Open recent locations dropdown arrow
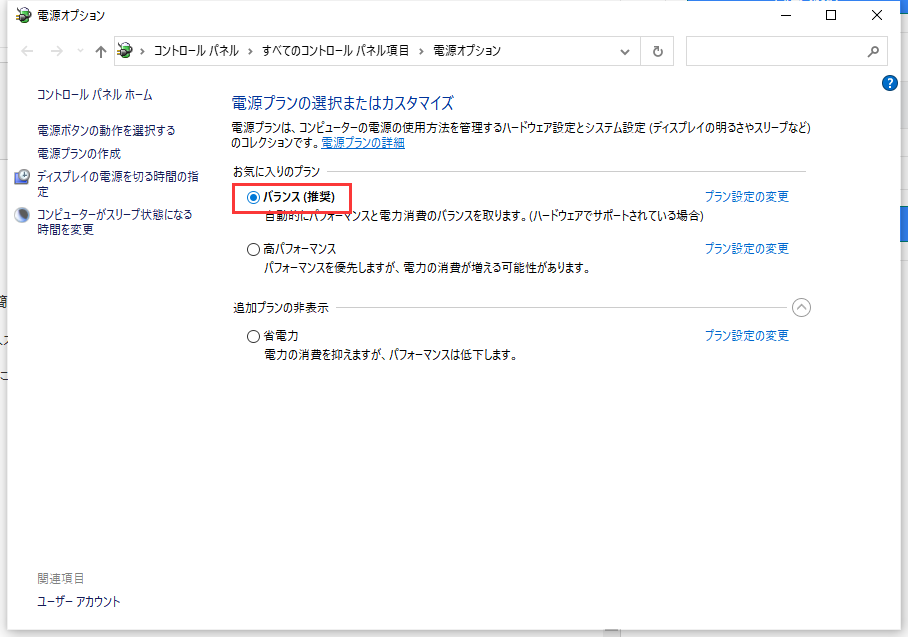Viewport: 908px width, 637px height. tap(80, 51)
